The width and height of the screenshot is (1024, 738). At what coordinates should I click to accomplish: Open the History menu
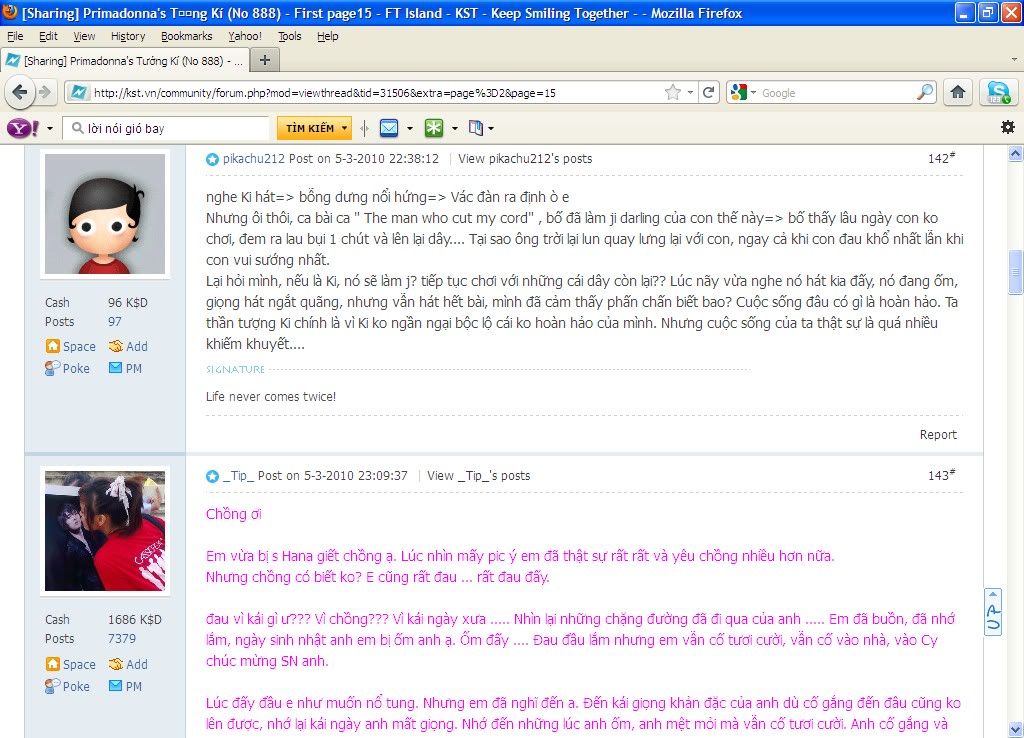128,36
